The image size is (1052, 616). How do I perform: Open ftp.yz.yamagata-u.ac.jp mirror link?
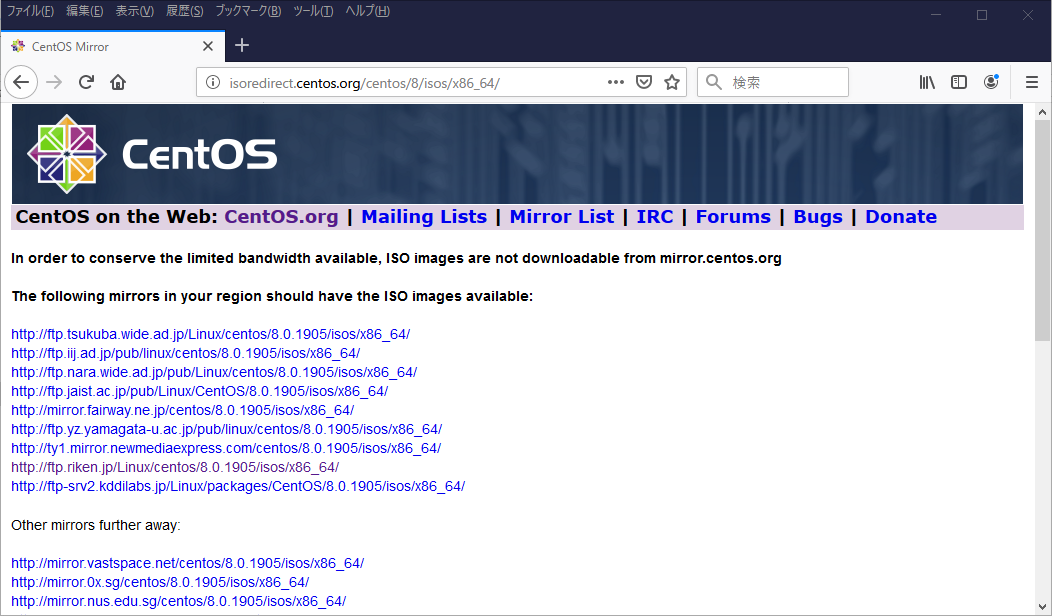point(227,429)
